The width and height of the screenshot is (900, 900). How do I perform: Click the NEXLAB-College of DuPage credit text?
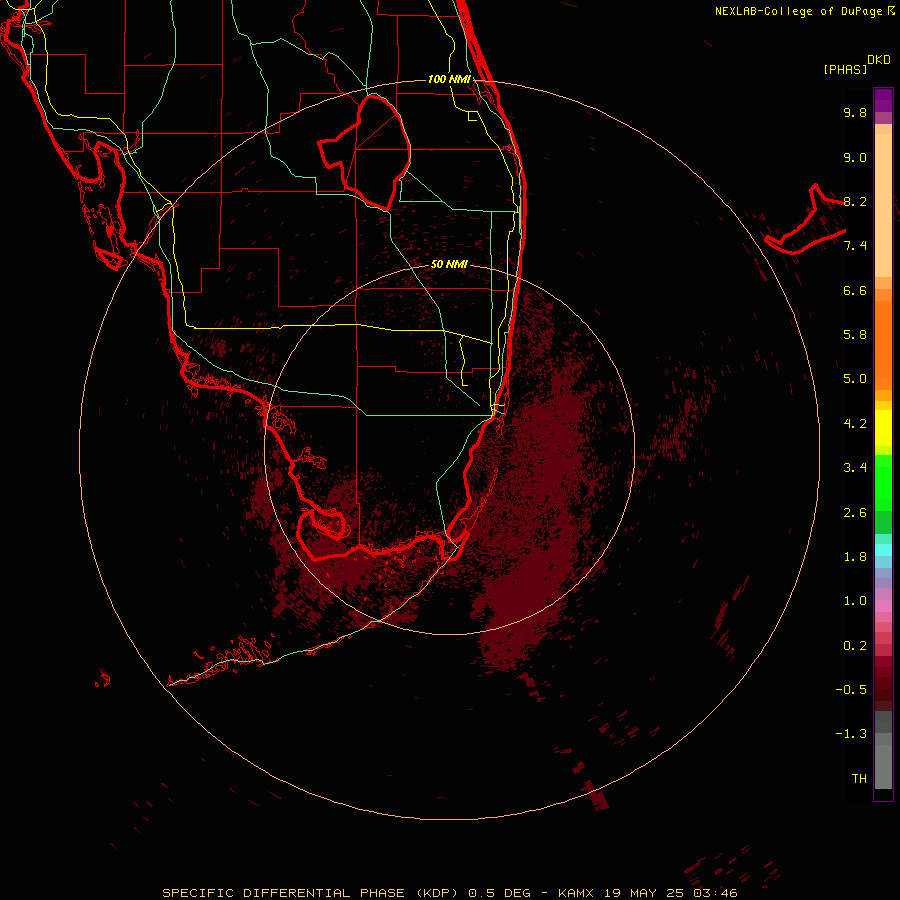pos(804,11)
